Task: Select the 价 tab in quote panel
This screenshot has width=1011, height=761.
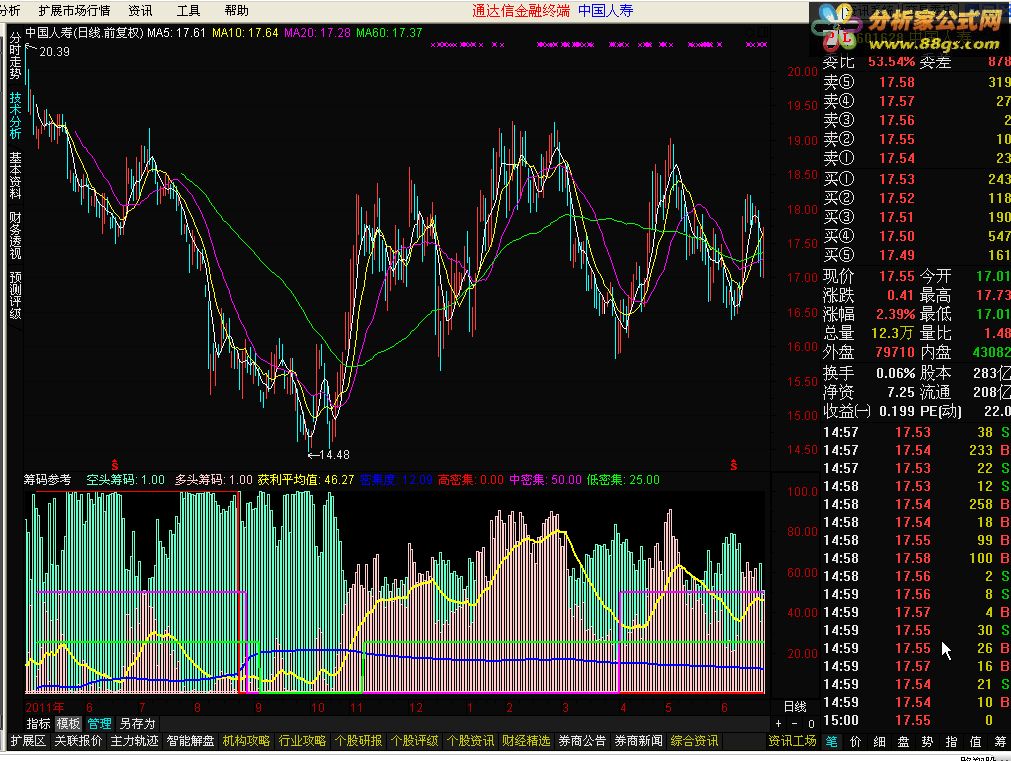Action: (x=856, y=742)
